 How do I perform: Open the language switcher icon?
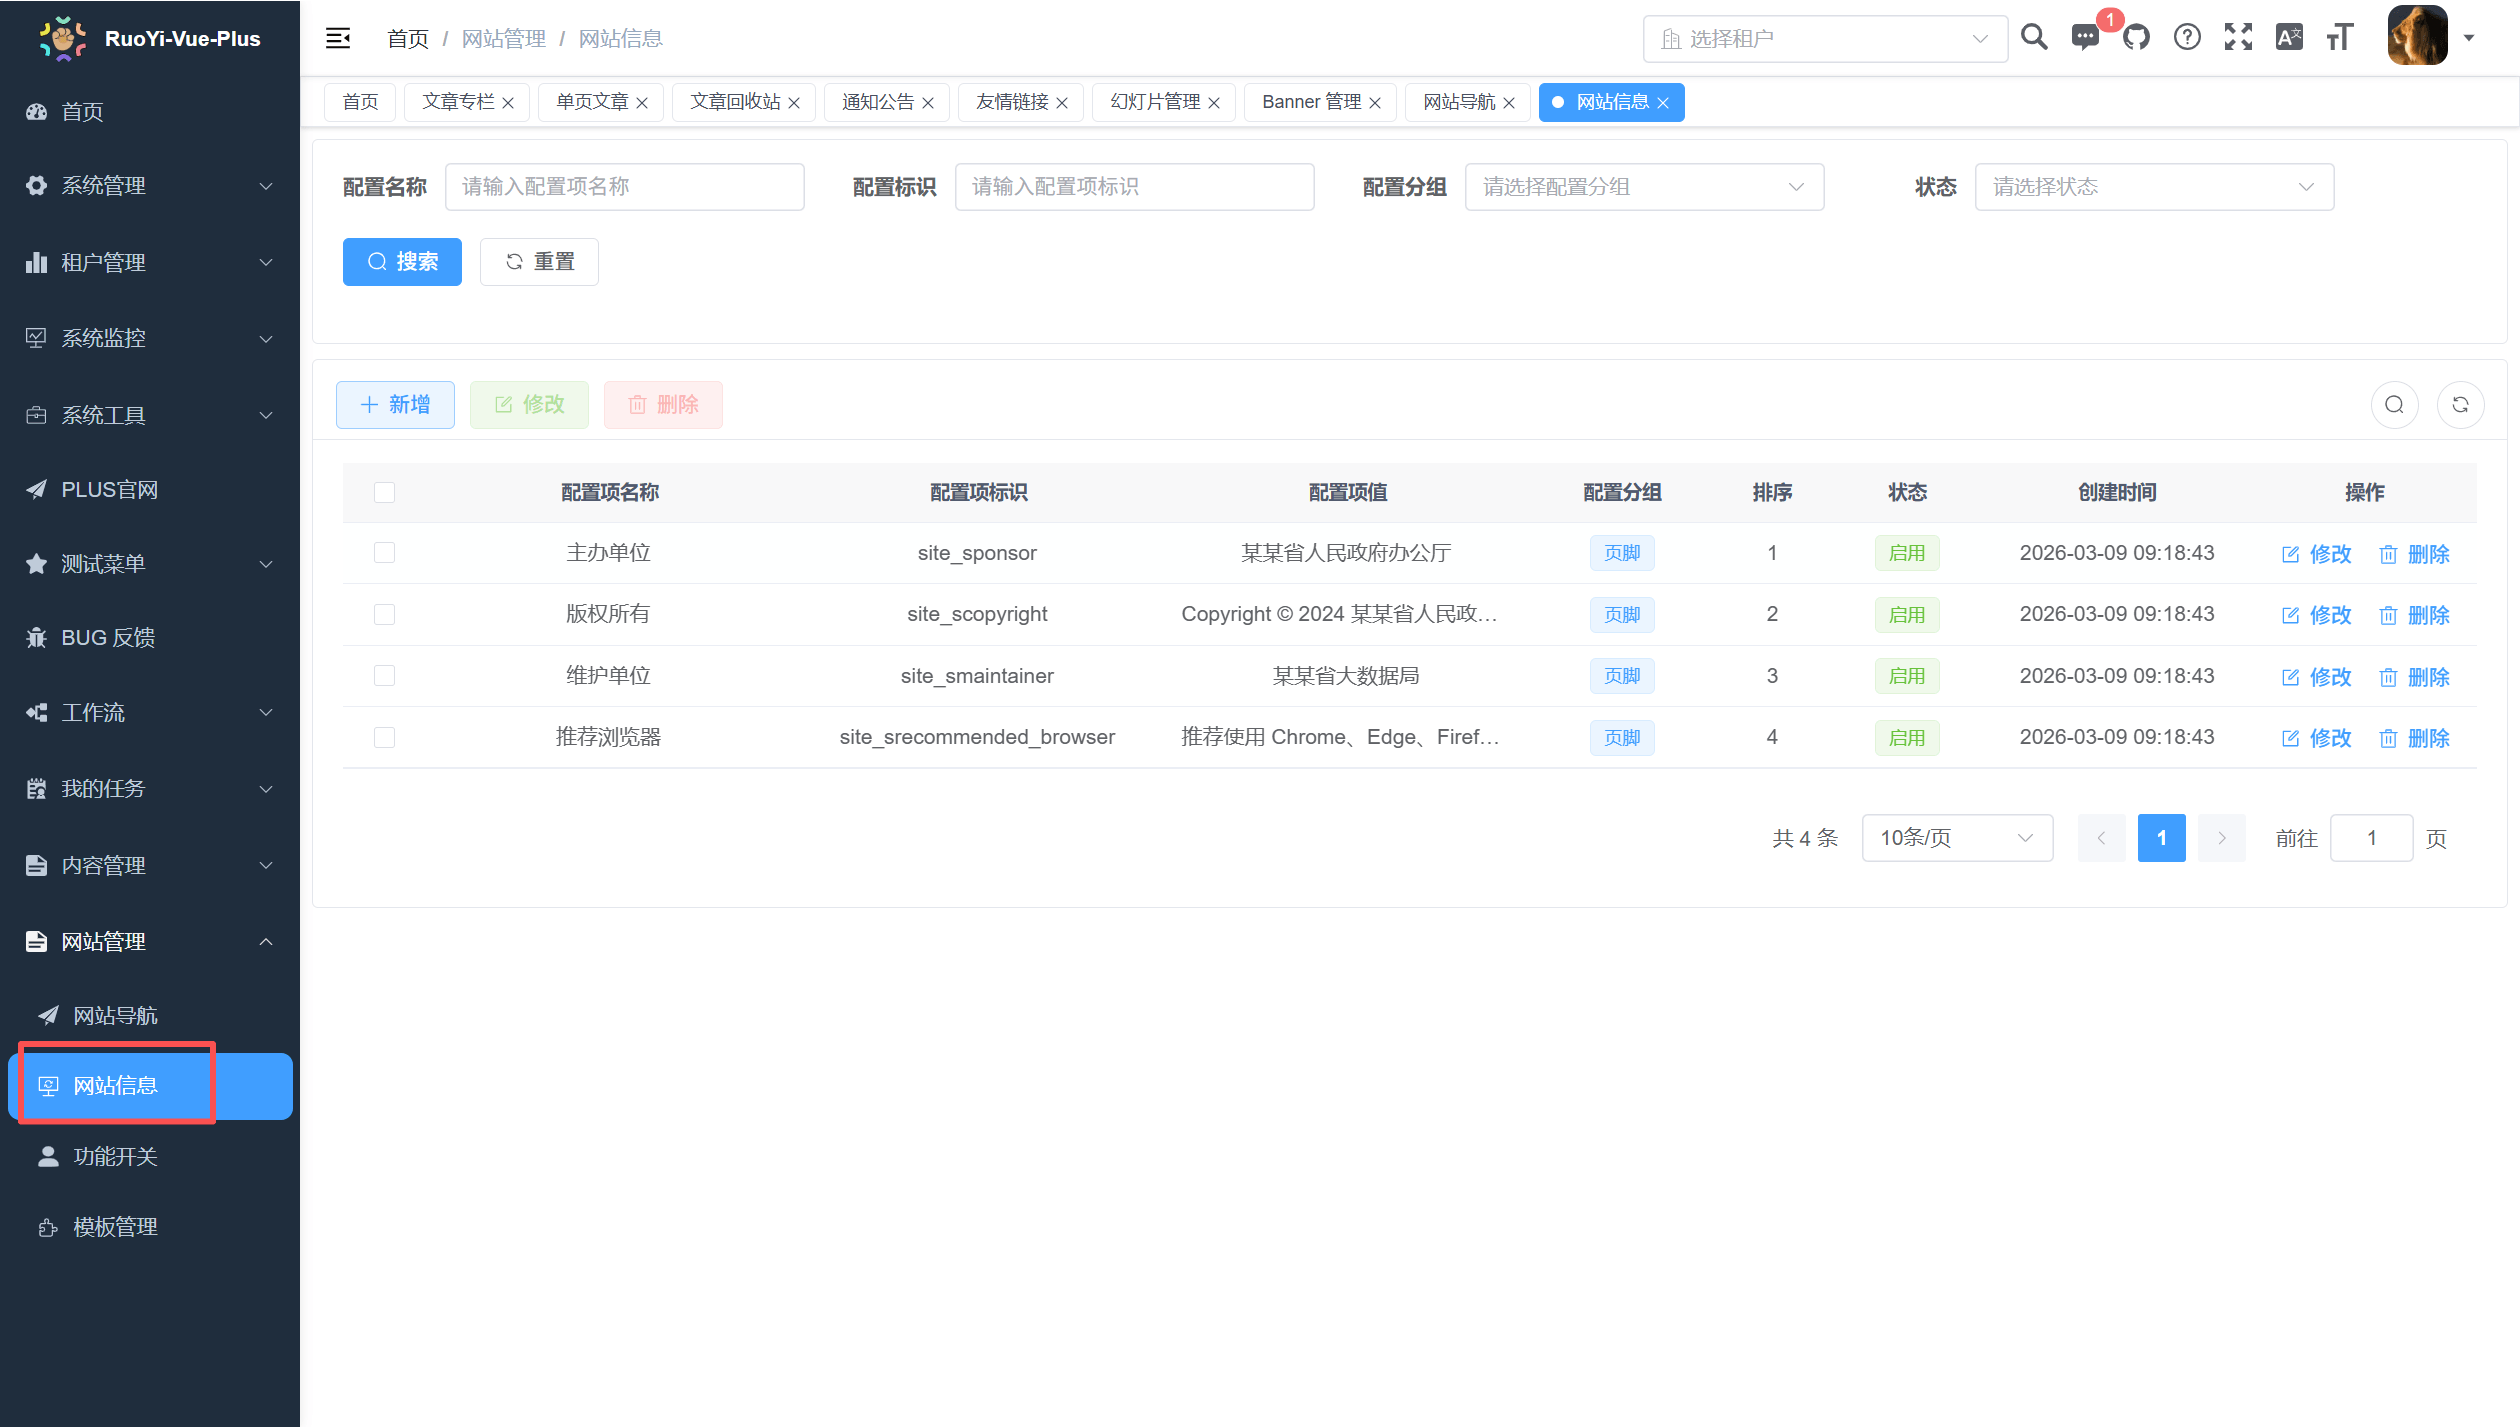point(2289,37)
